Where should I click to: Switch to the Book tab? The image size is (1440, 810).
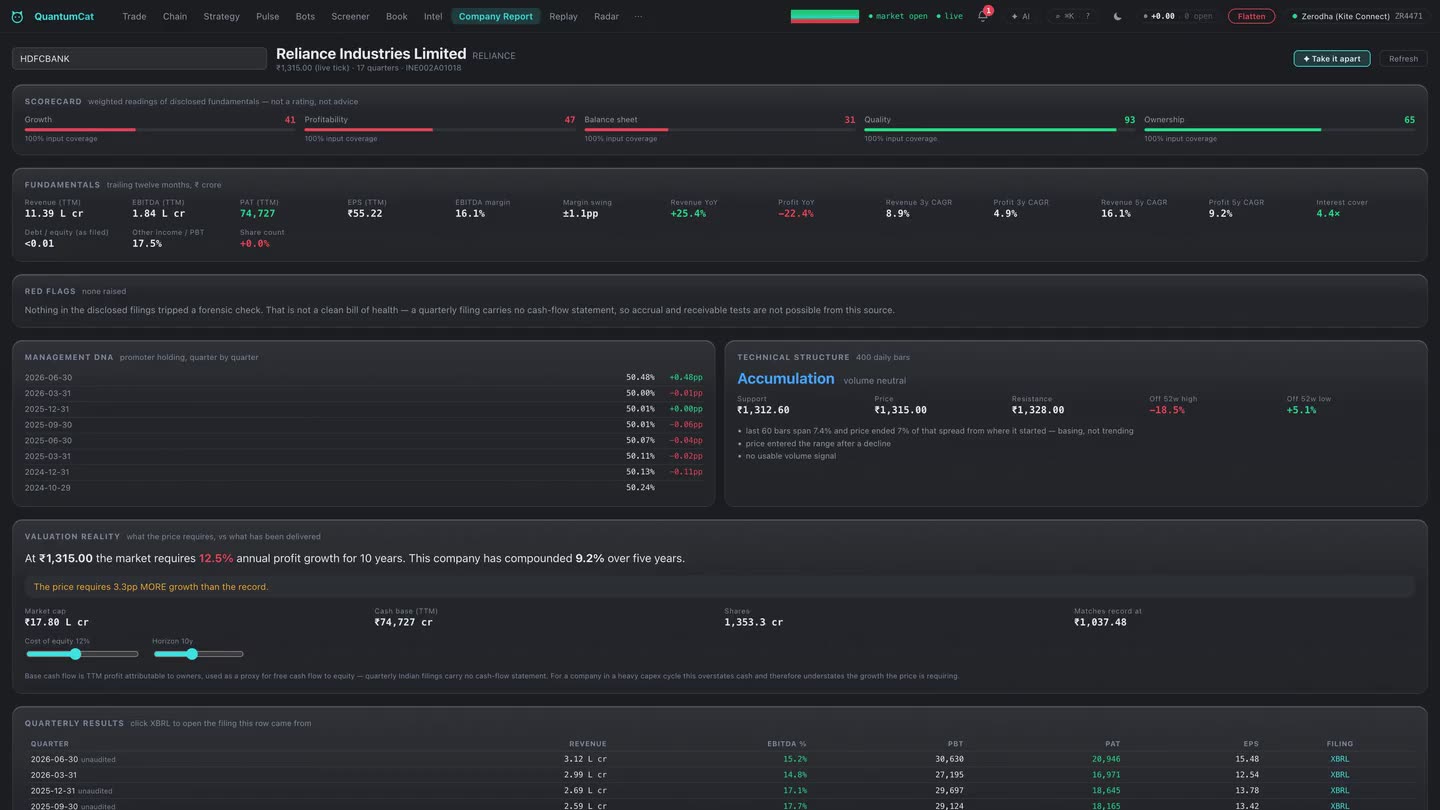397,16
